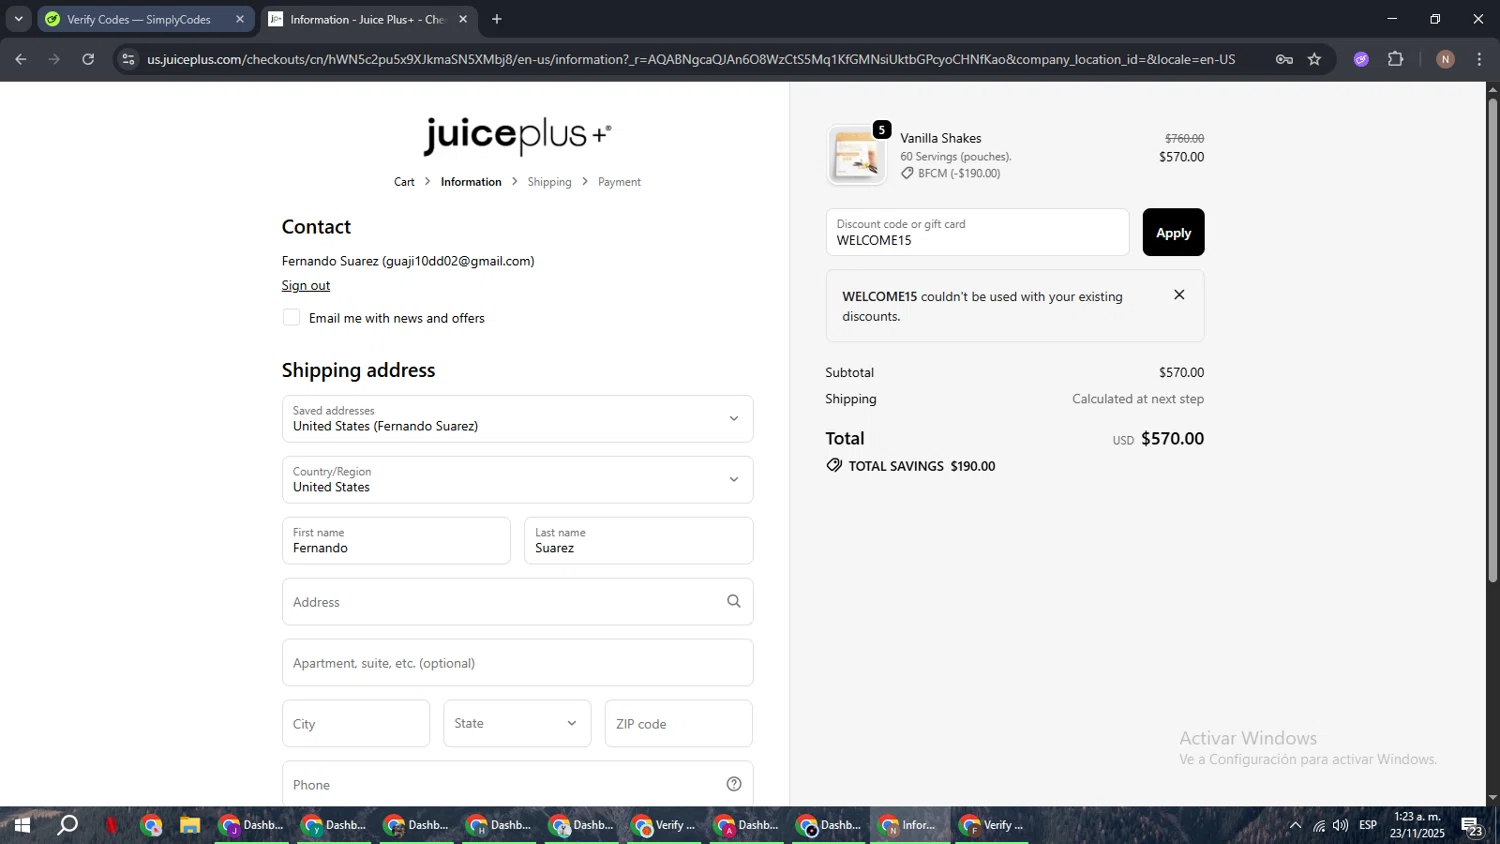Click the Phone number field
Viewport: 1500px width, 844px height.
[517, 785]
